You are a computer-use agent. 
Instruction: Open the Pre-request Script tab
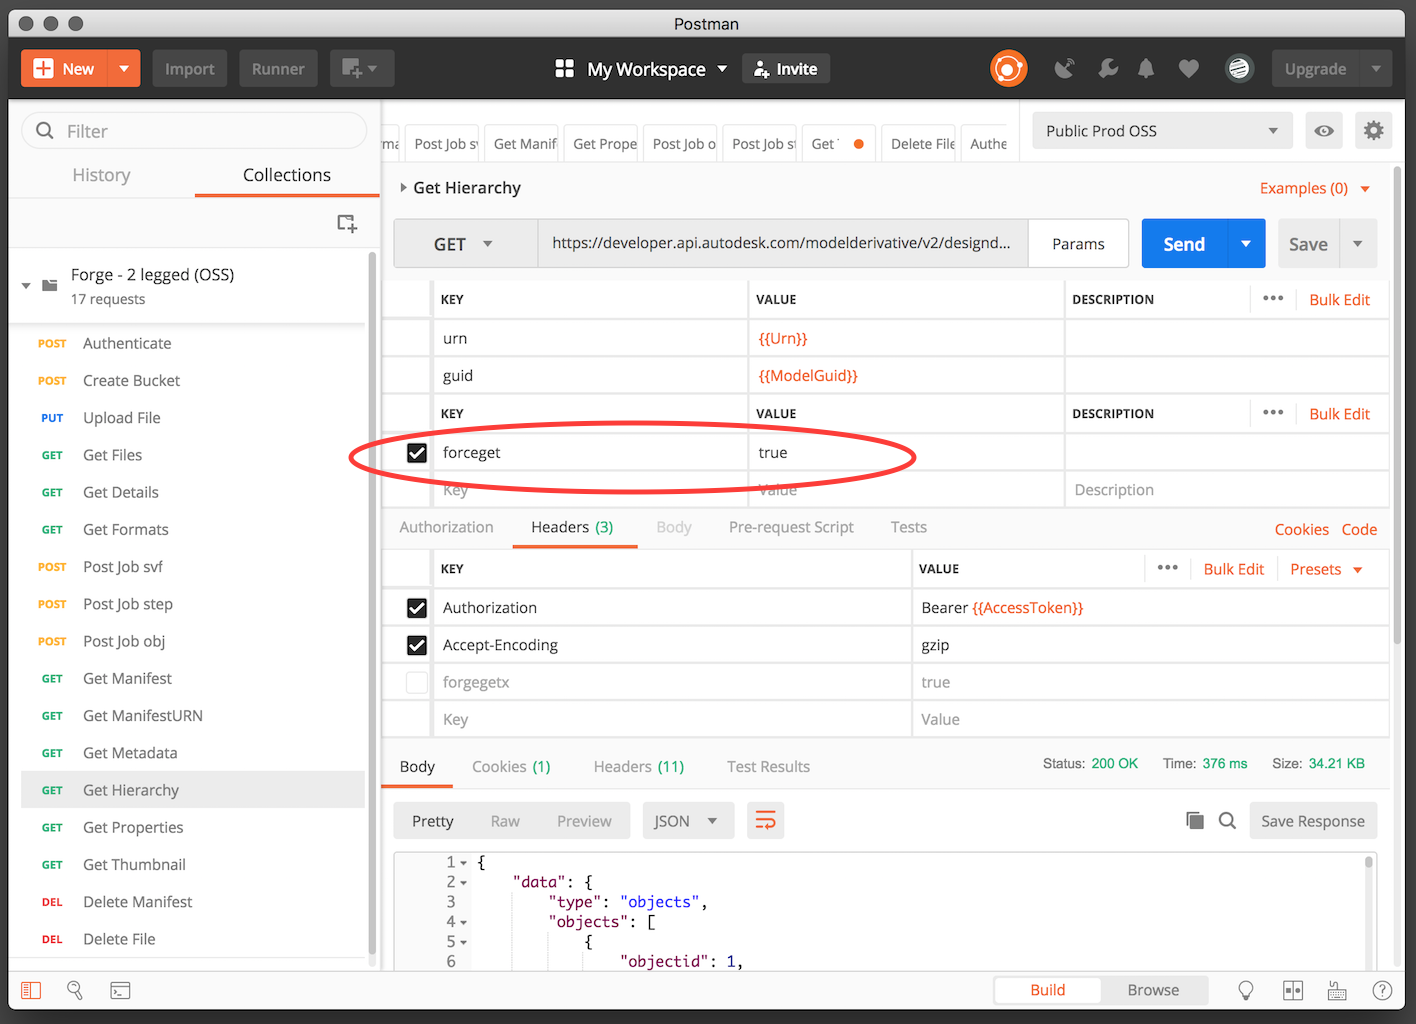pos(791,527)
